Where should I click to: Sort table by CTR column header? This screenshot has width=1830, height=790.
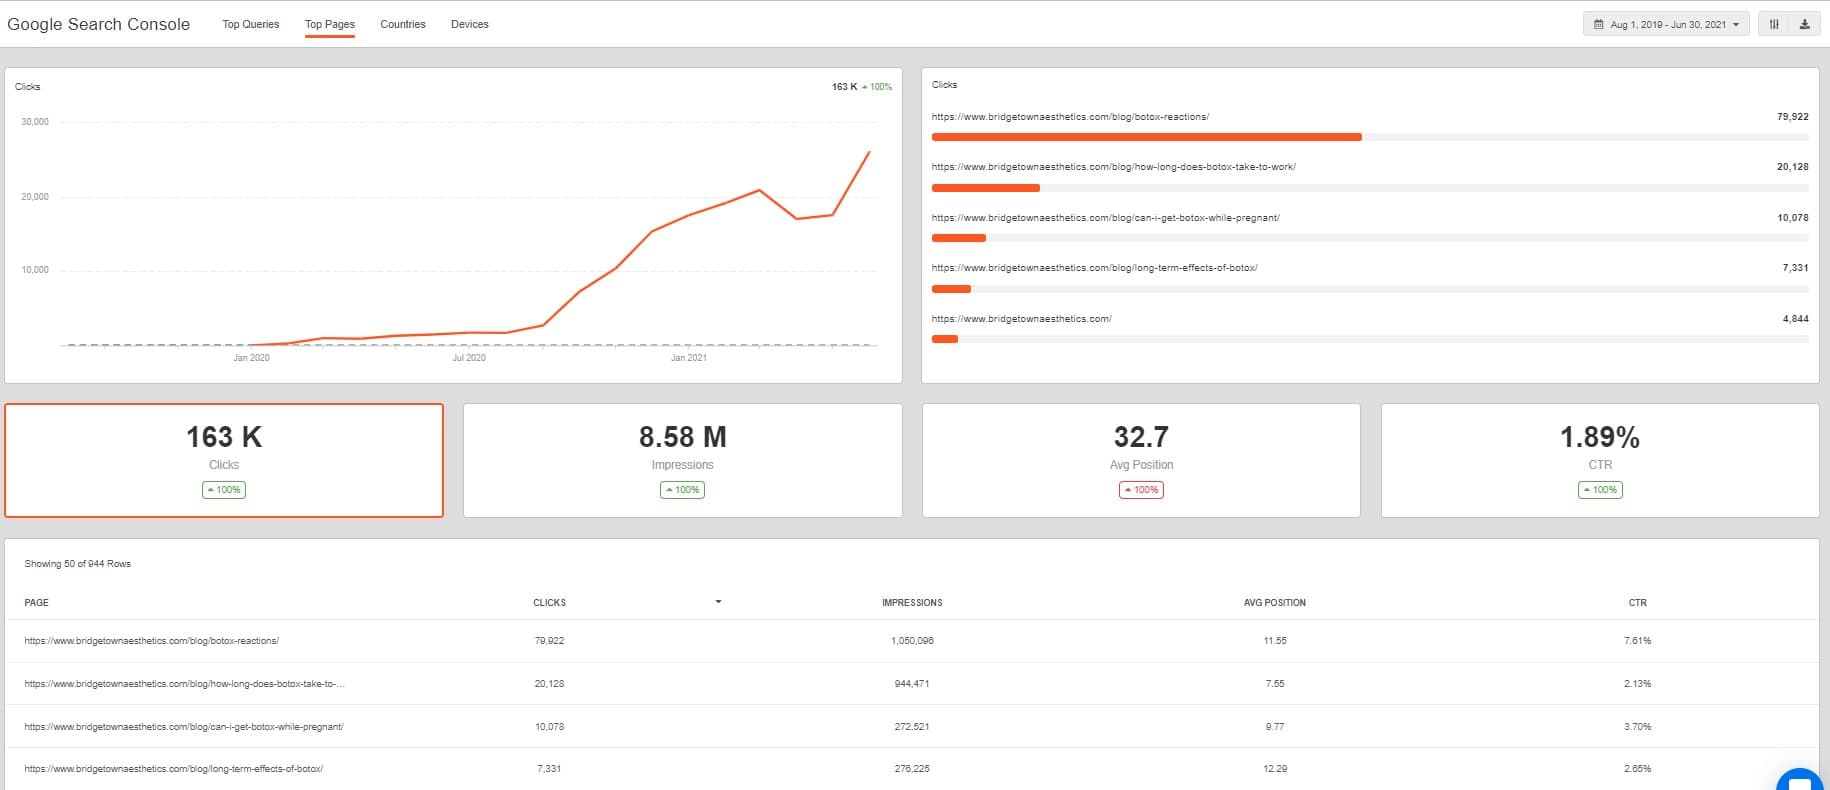[x=1637, y=603]
